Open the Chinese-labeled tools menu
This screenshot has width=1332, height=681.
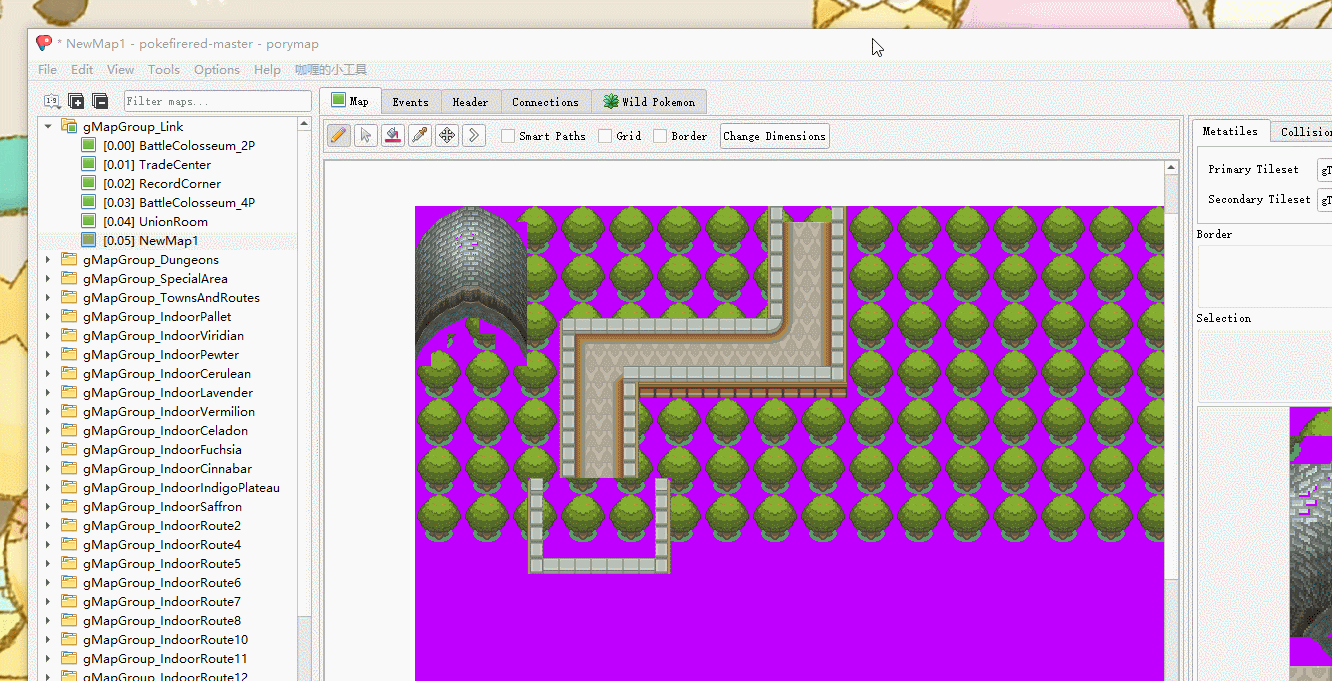(x=331, y=70)
